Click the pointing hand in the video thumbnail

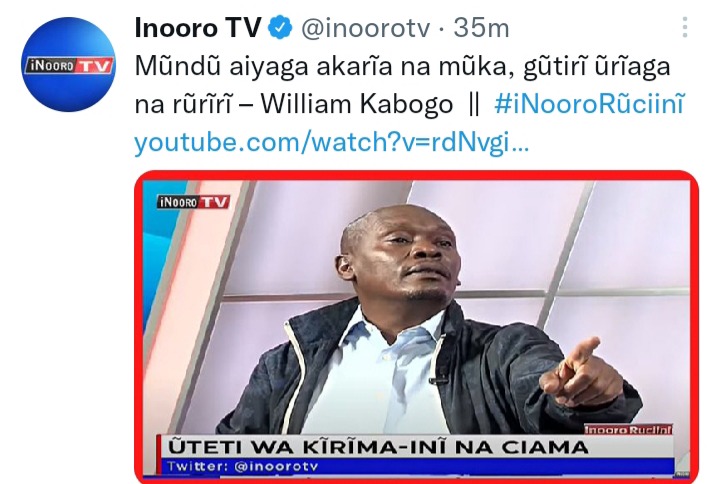tap(579, 372)
